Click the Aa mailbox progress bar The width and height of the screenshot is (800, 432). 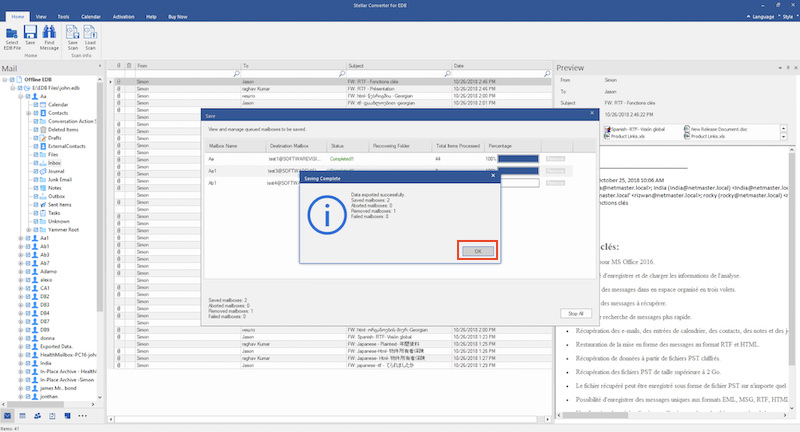(x=518, y=159)
